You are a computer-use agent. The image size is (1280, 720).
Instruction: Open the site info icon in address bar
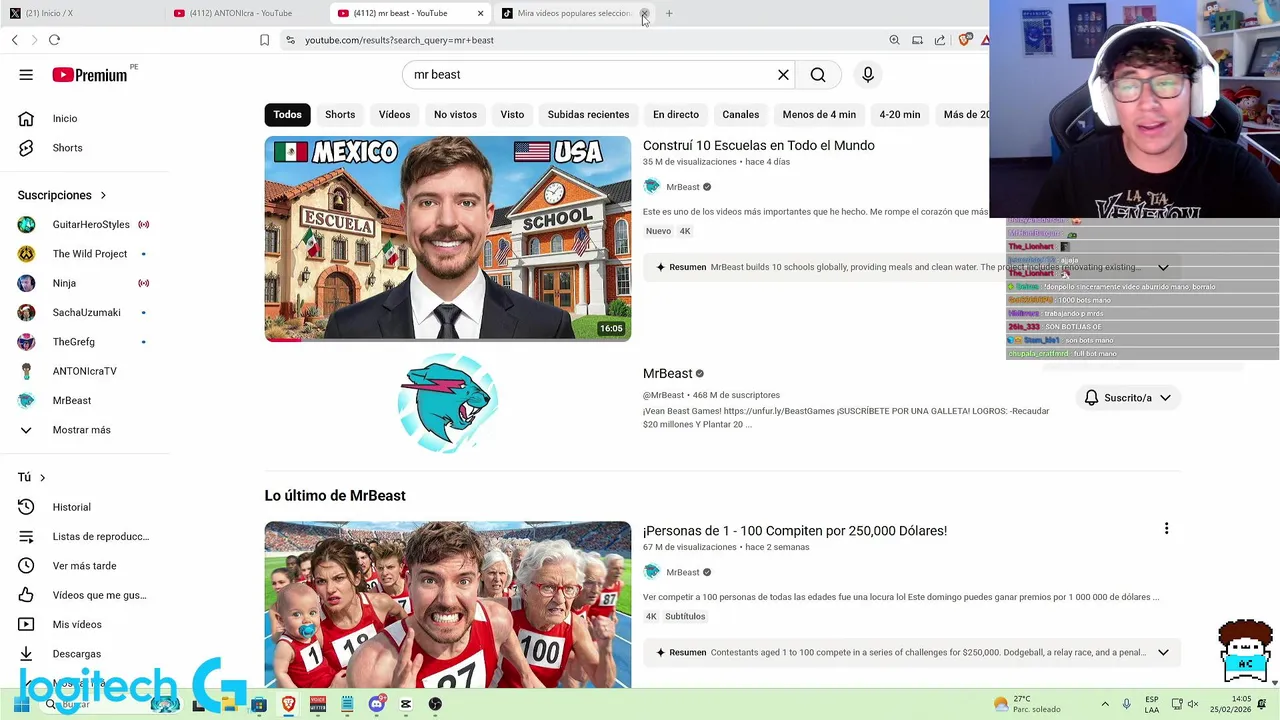[290, 40]
